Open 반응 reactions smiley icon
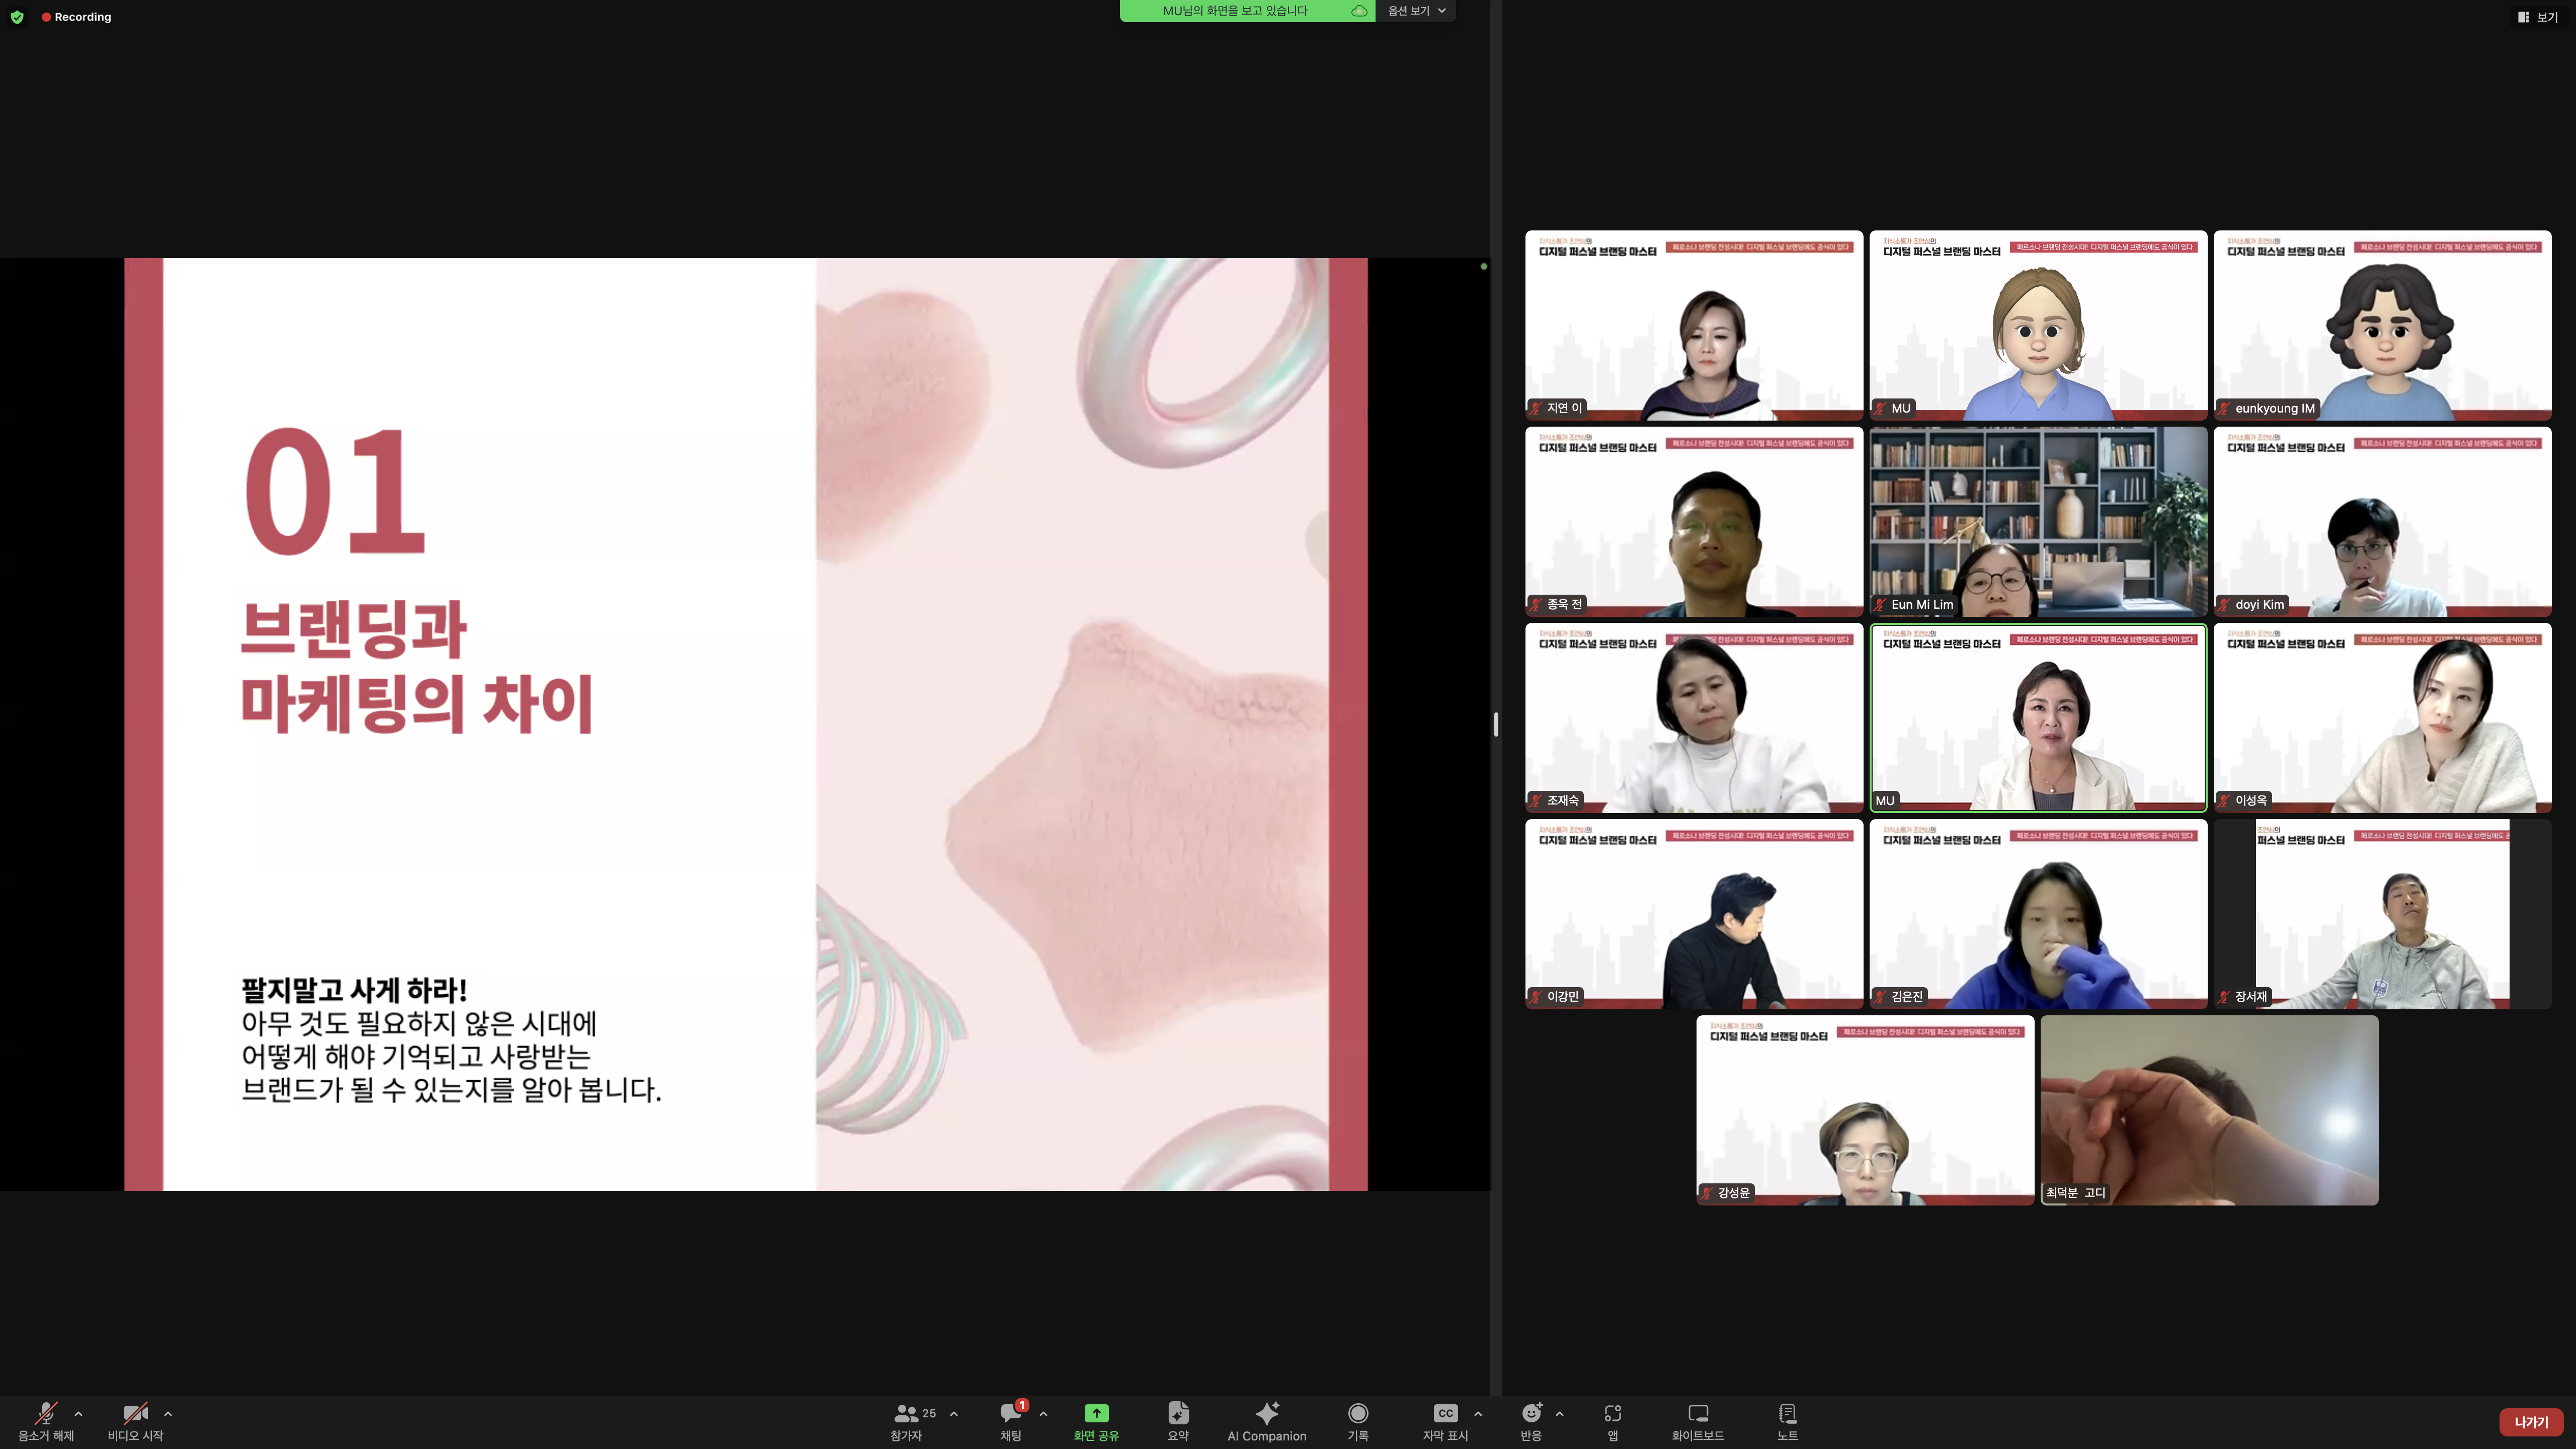This screenshot has width=2576, height=1449. tap(1531, 1413)
